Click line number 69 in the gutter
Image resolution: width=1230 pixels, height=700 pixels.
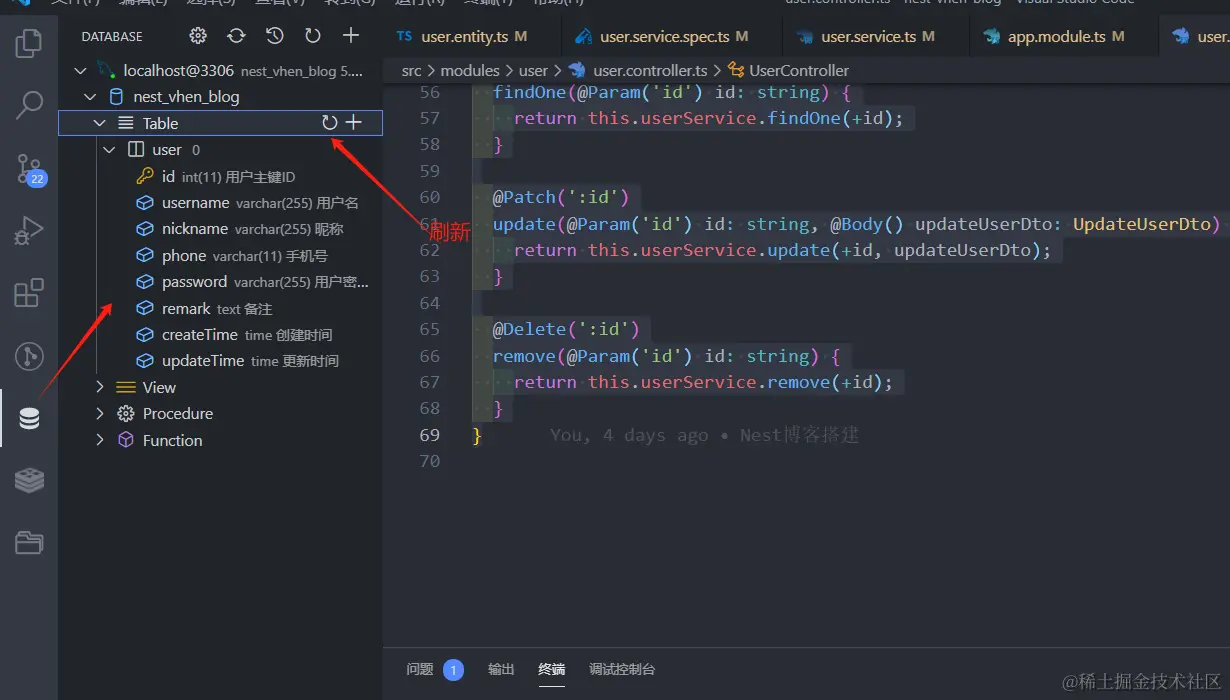point(429,435)
